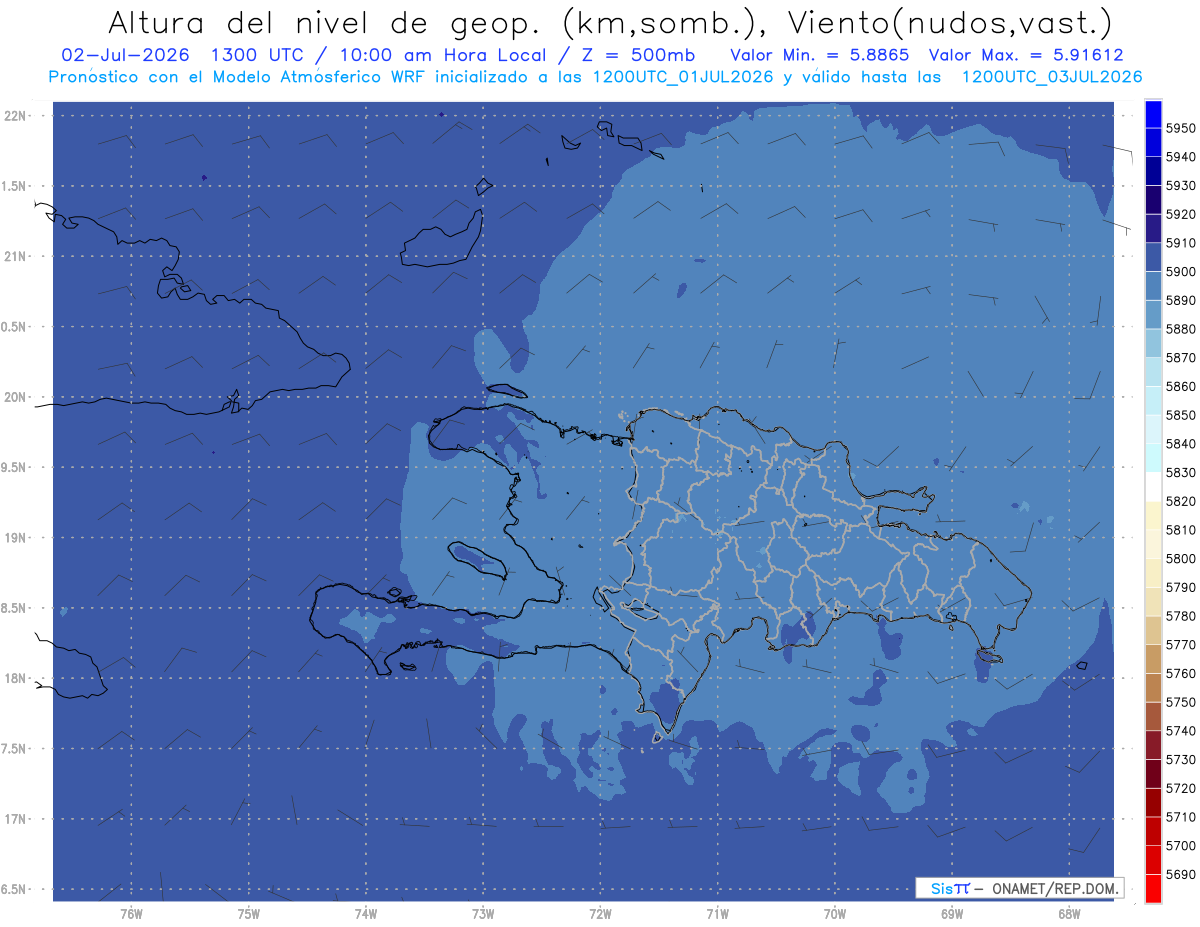1200x927 pixels.
Task: Click the '73W' longitude axis label
Action: (x=483, y=914)
